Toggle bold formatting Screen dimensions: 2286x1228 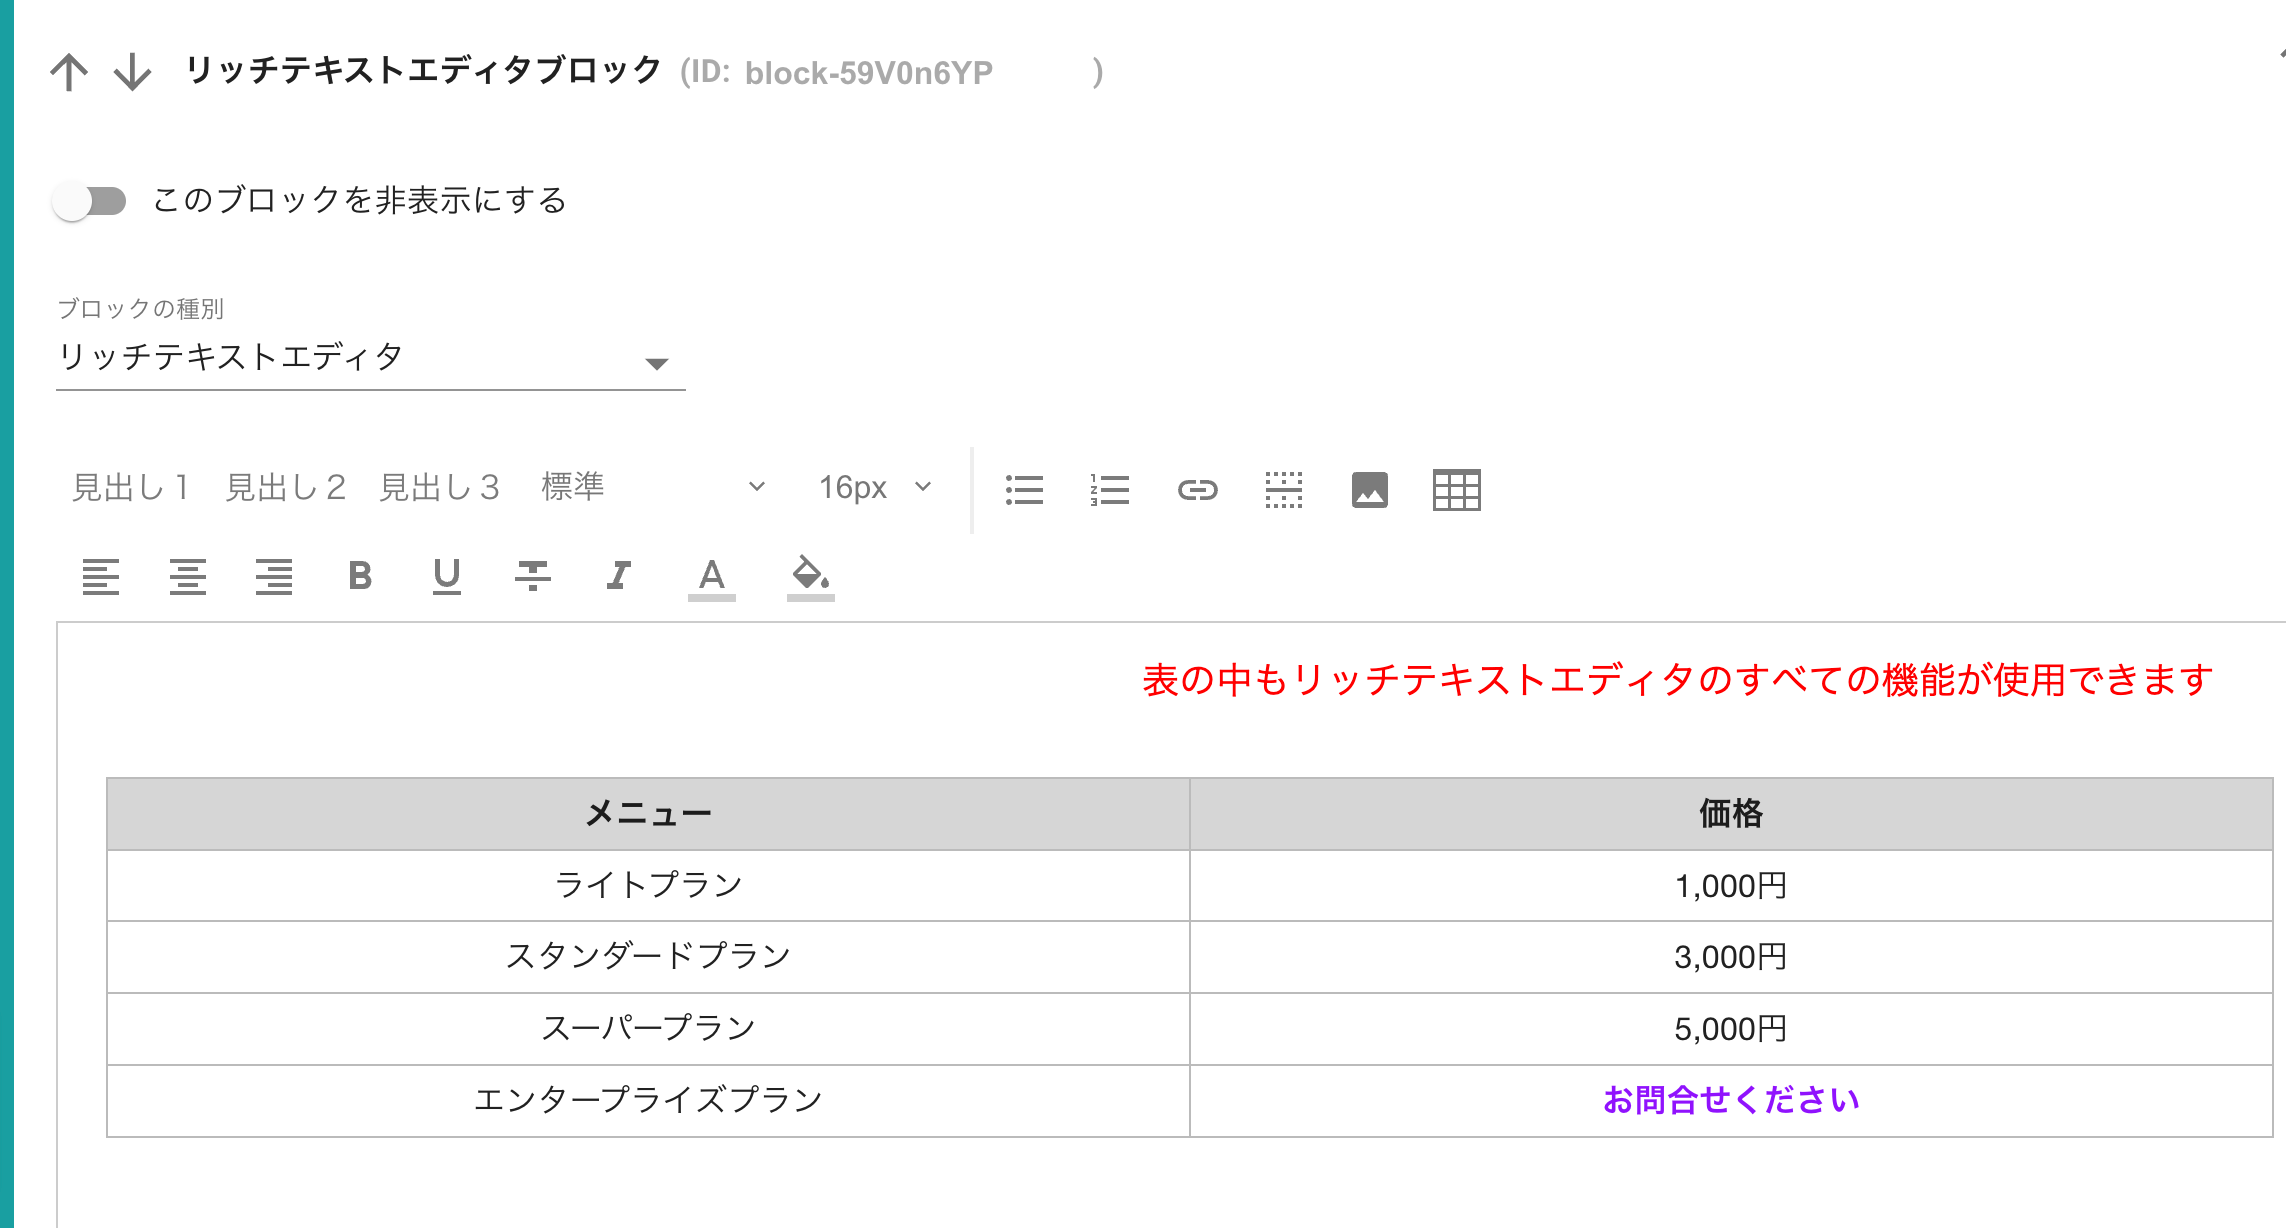point(360,576)
